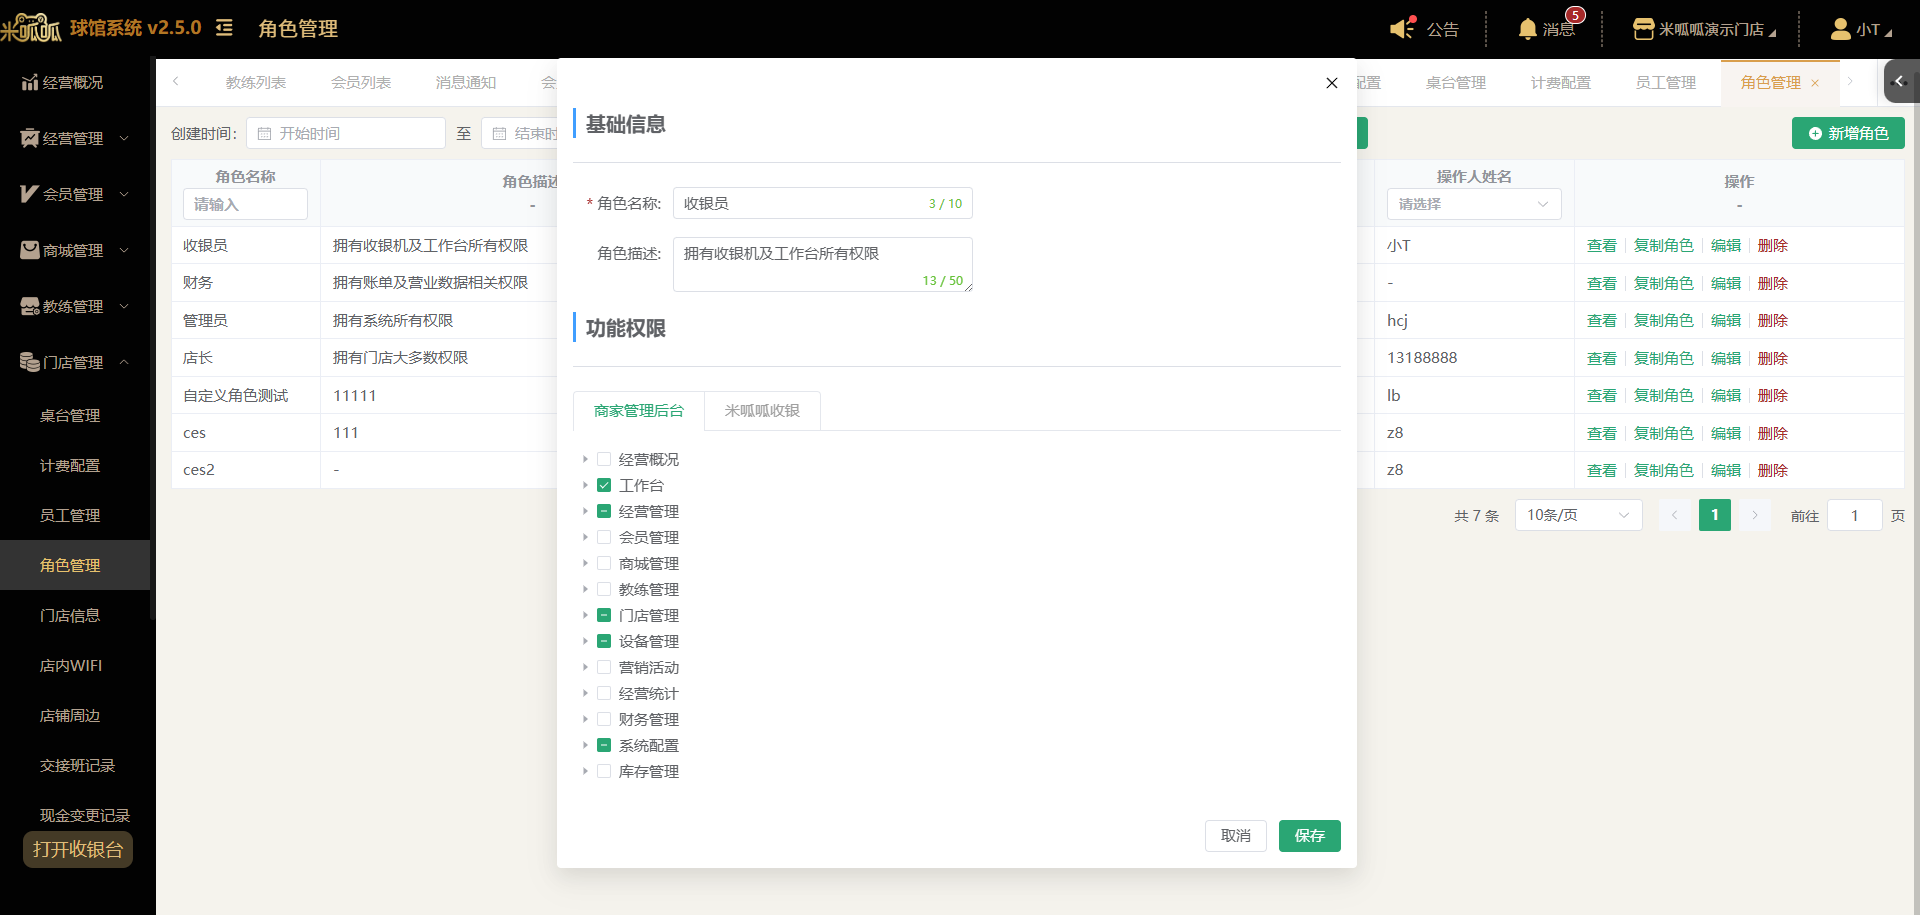Screen dimensions: 1920x915
Task: Click the 米呱呱演示门店 store icon
Action: click(x=1643, y=29)
